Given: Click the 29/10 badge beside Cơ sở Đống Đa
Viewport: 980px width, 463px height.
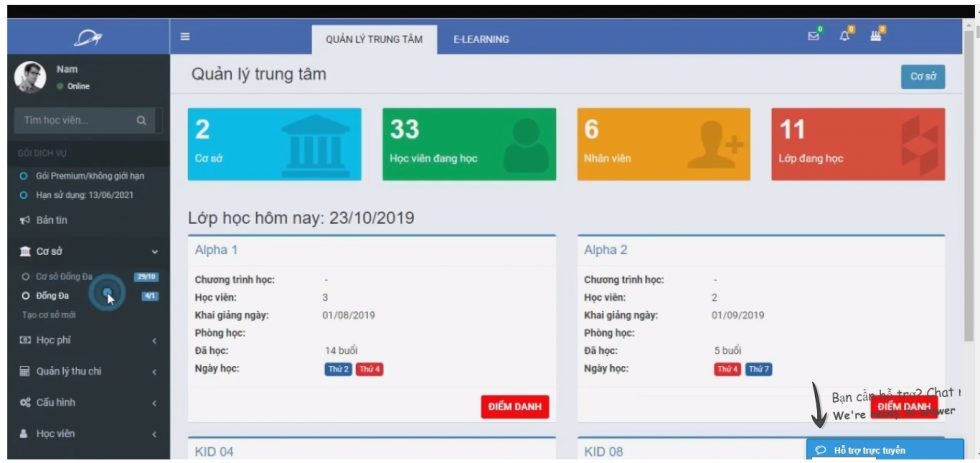Looking at the screenshot, I should point(146,276).
